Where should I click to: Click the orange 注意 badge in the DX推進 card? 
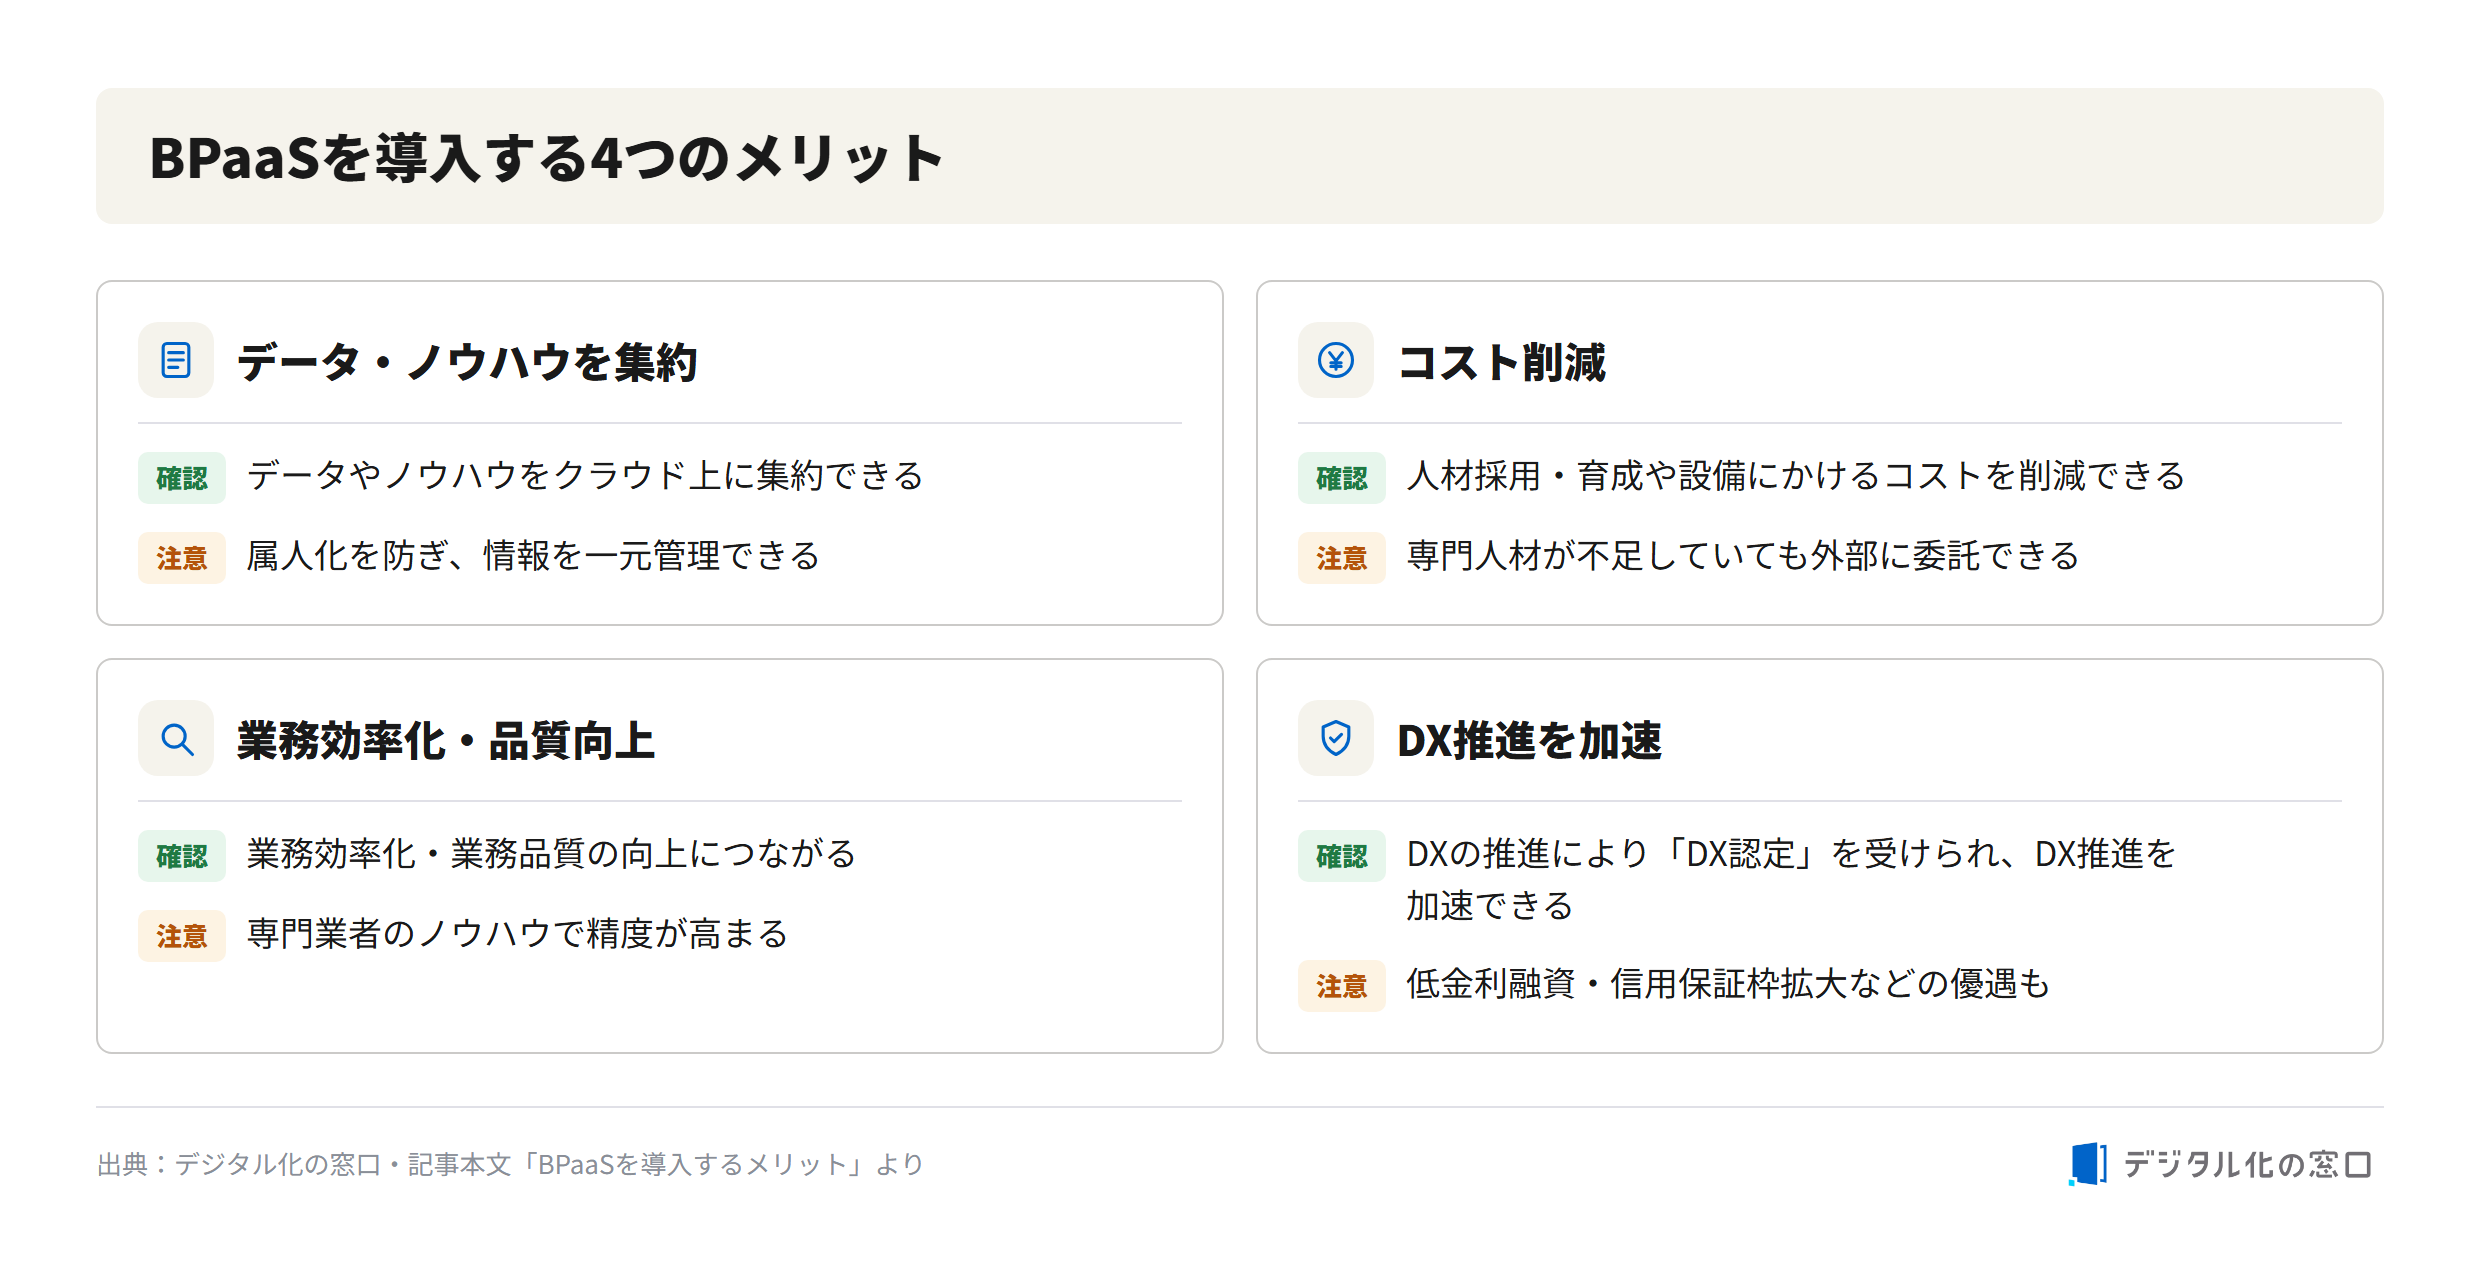(1341, 986)
